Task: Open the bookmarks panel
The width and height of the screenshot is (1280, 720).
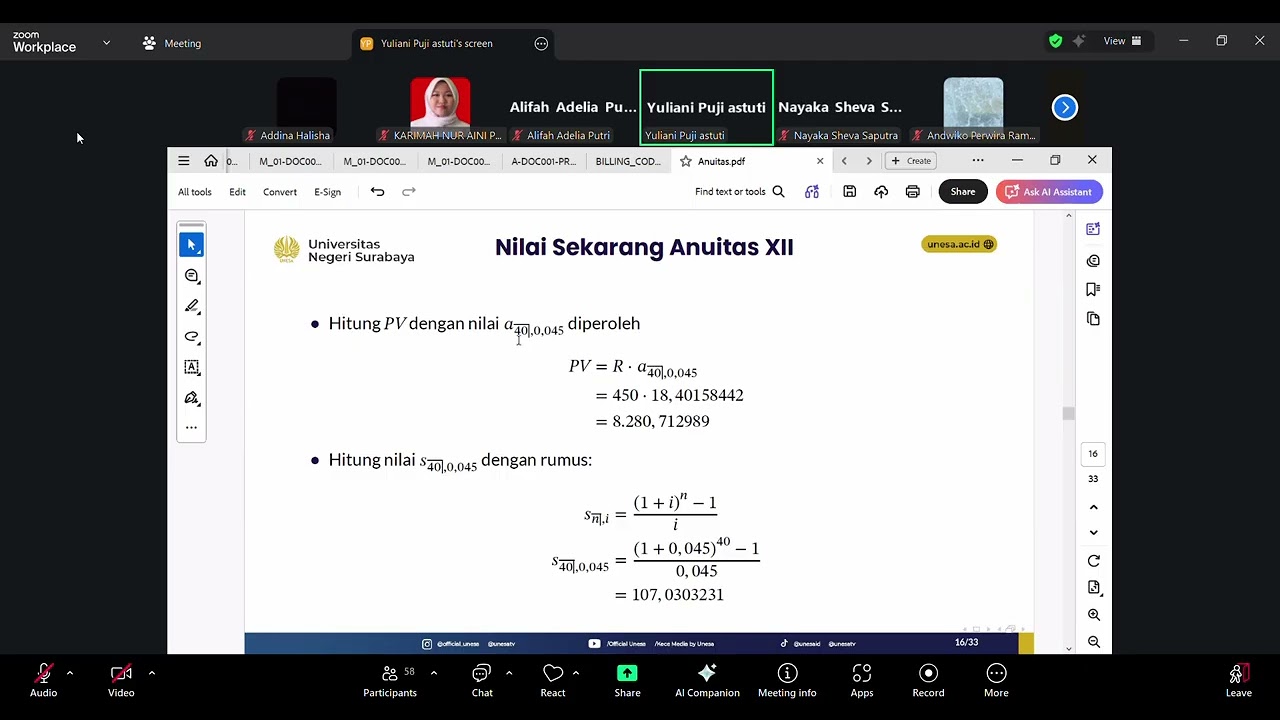Action: pos(1093,289)
